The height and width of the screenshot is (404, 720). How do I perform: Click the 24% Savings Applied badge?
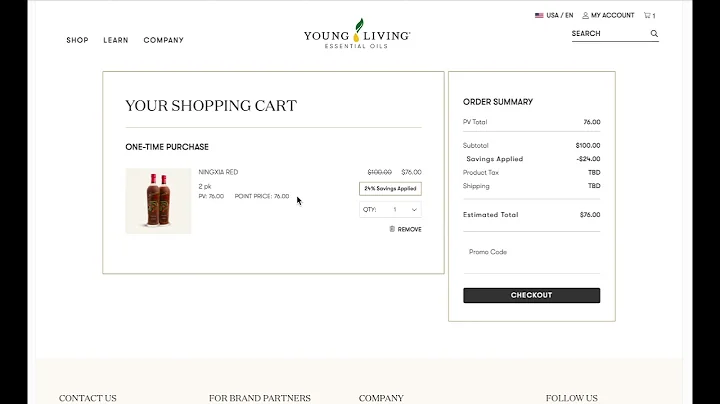pyautogui.click(x=390, y=189)
